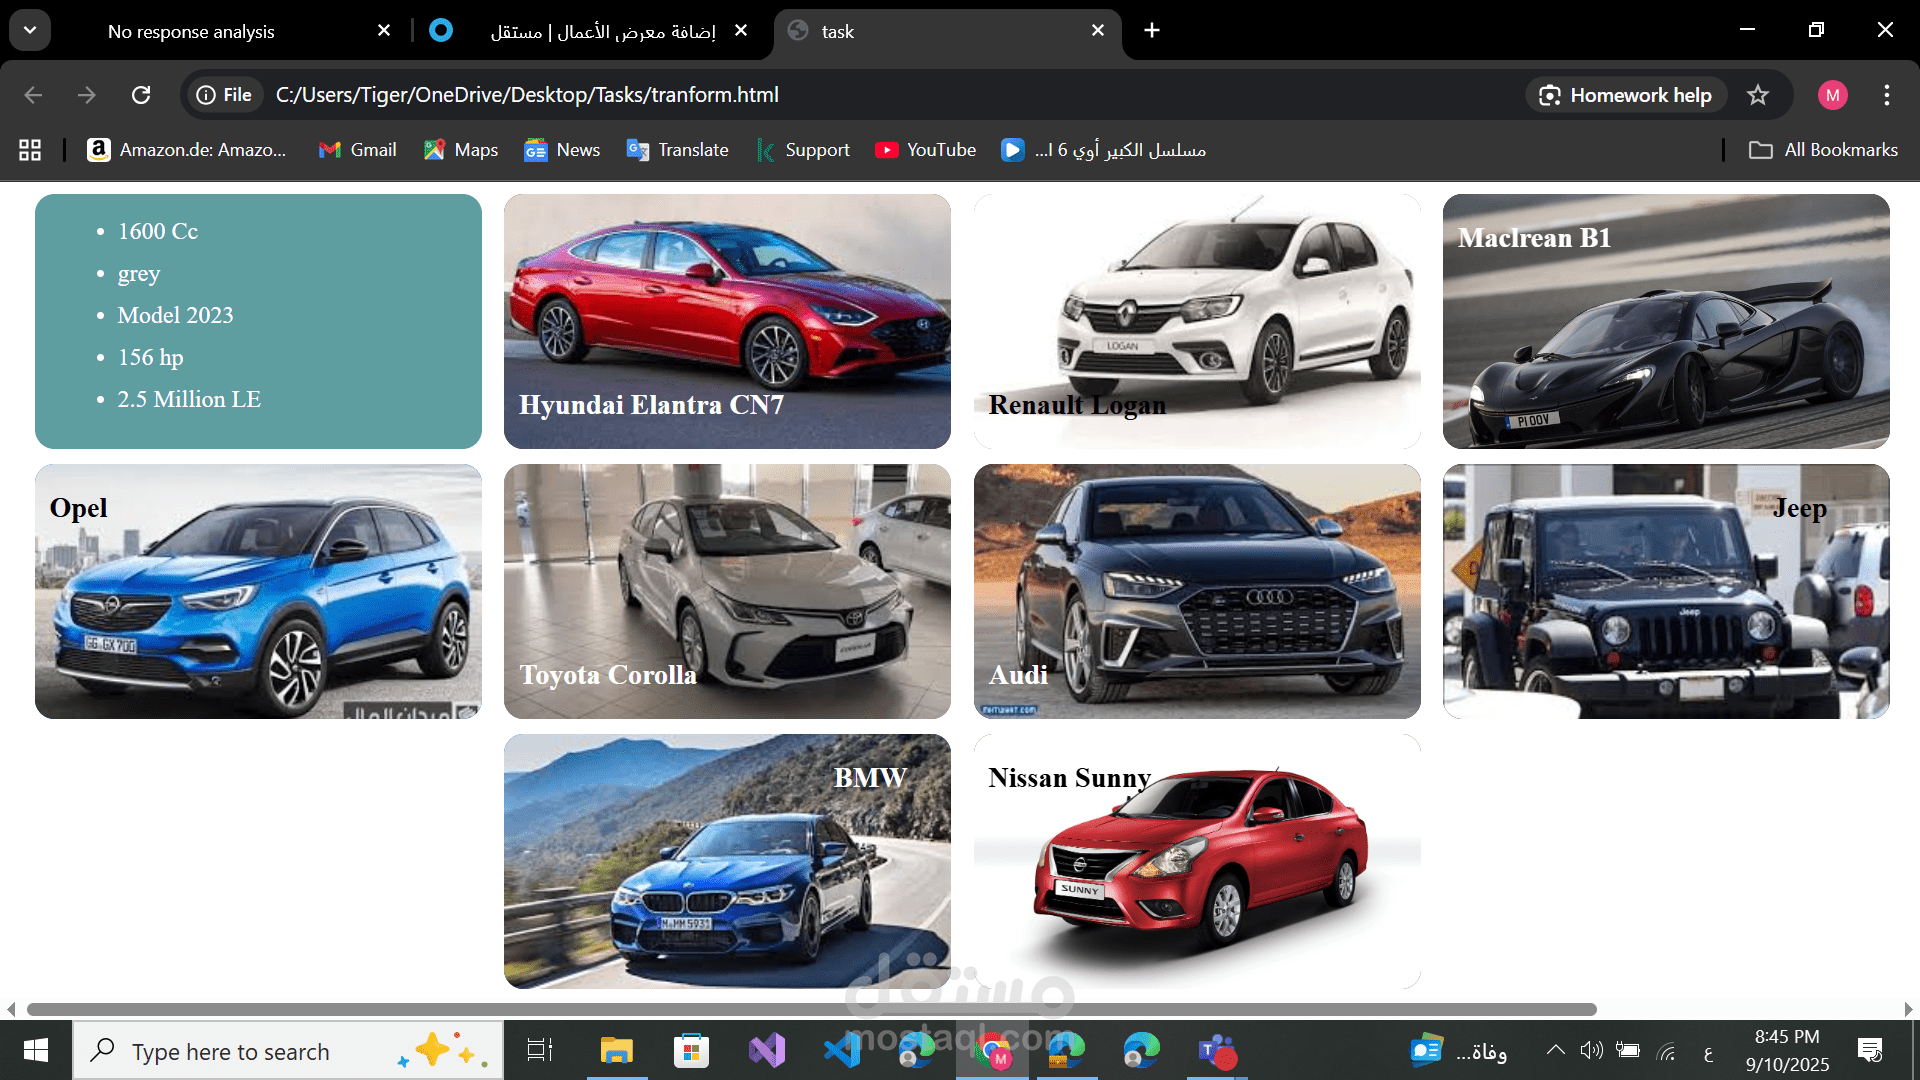Open the All Bookmarks folder
The image size is (1920, 1080).
pos(1823,150)
